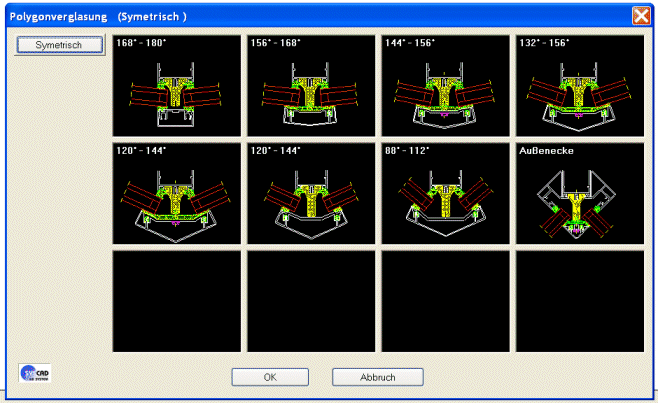Cancel using the Abbruch button
Screen dimensions: 658x403
pyautogui.click(x=378, y=377)
